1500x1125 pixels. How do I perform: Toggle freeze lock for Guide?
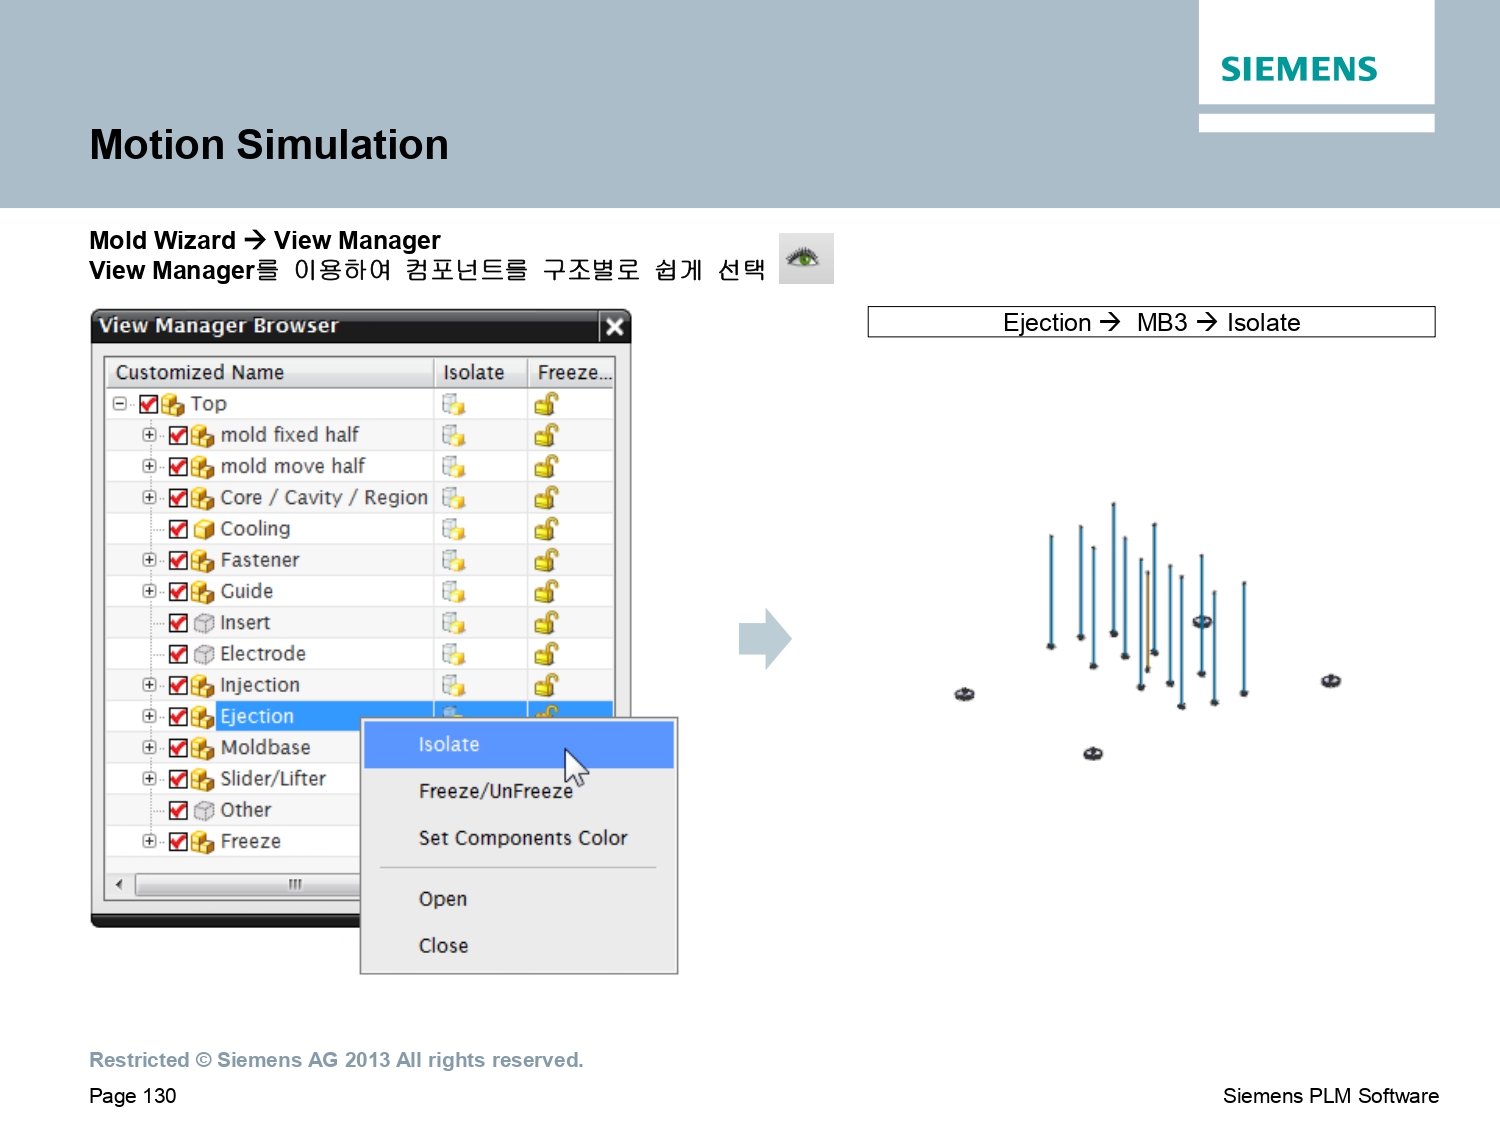(x=546, y=591)
